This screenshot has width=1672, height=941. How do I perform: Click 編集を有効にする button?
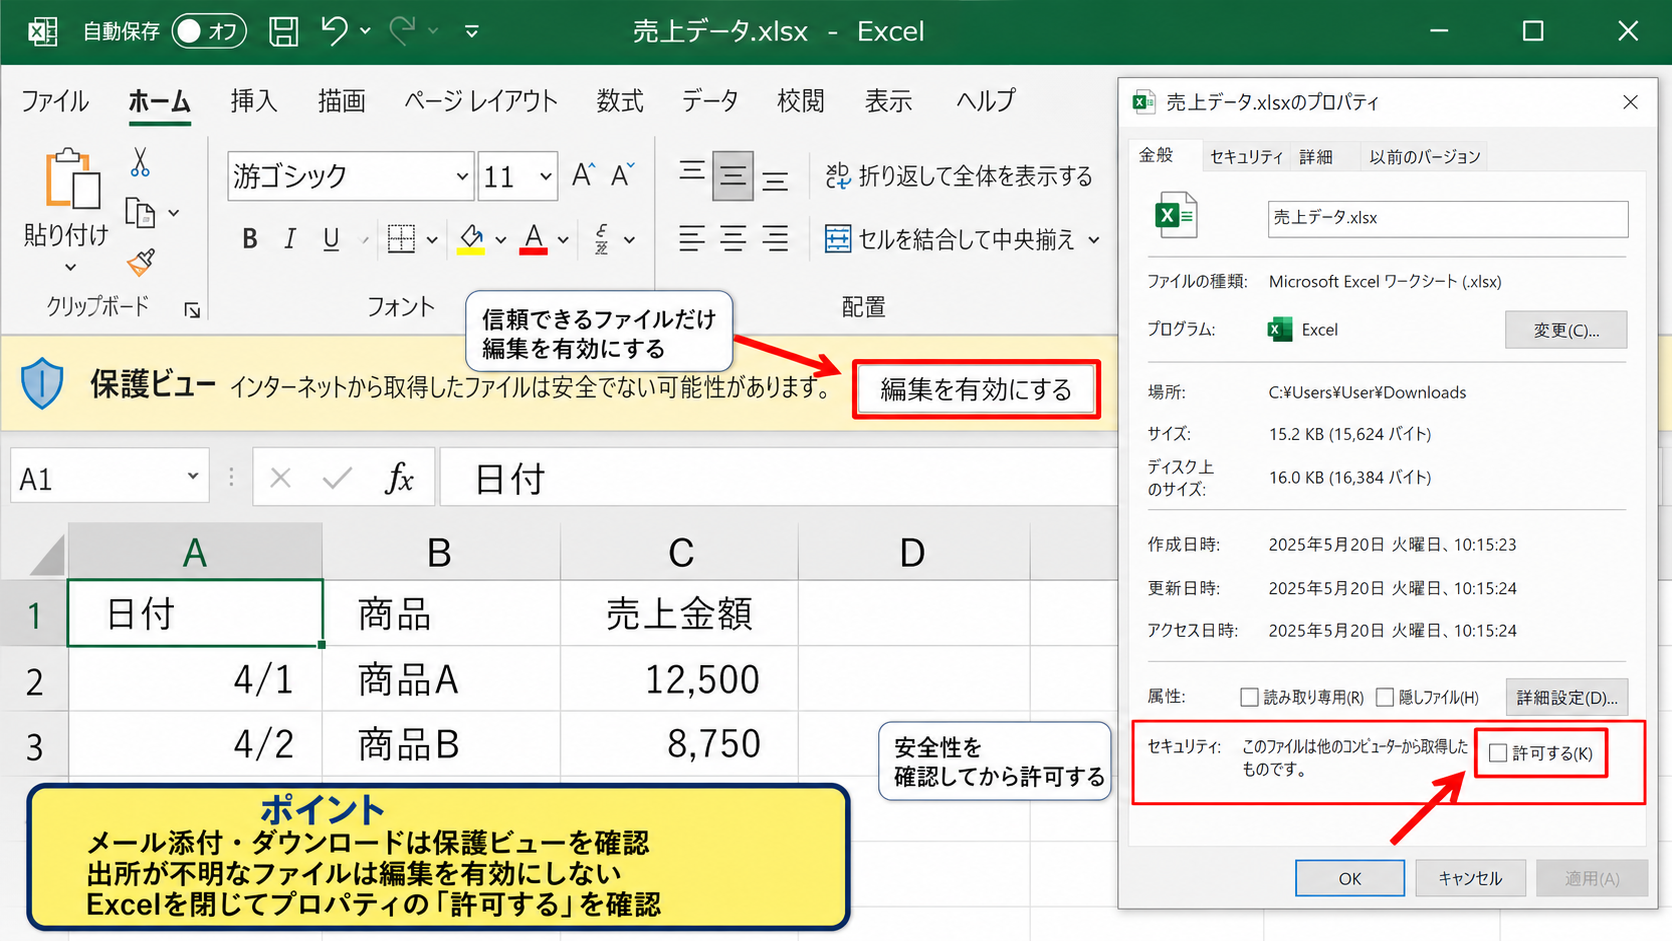point(976,389)
